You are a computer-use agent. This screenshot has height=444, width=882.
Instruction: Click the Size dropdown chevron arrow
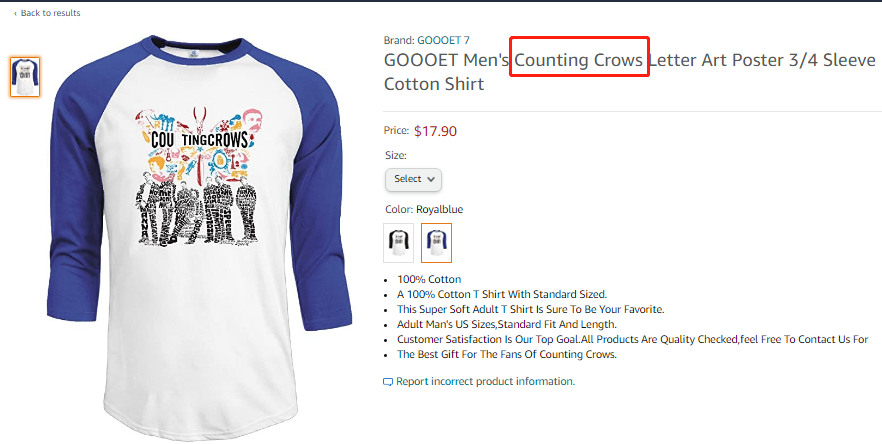point(432,179)
